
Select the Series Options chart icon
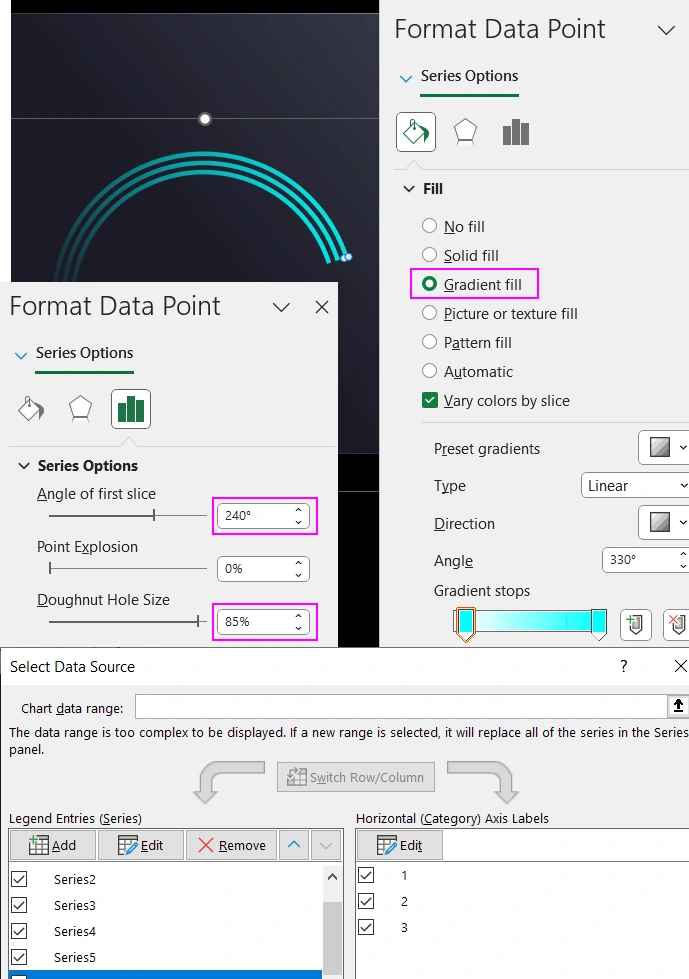click(x=515, y=131)
